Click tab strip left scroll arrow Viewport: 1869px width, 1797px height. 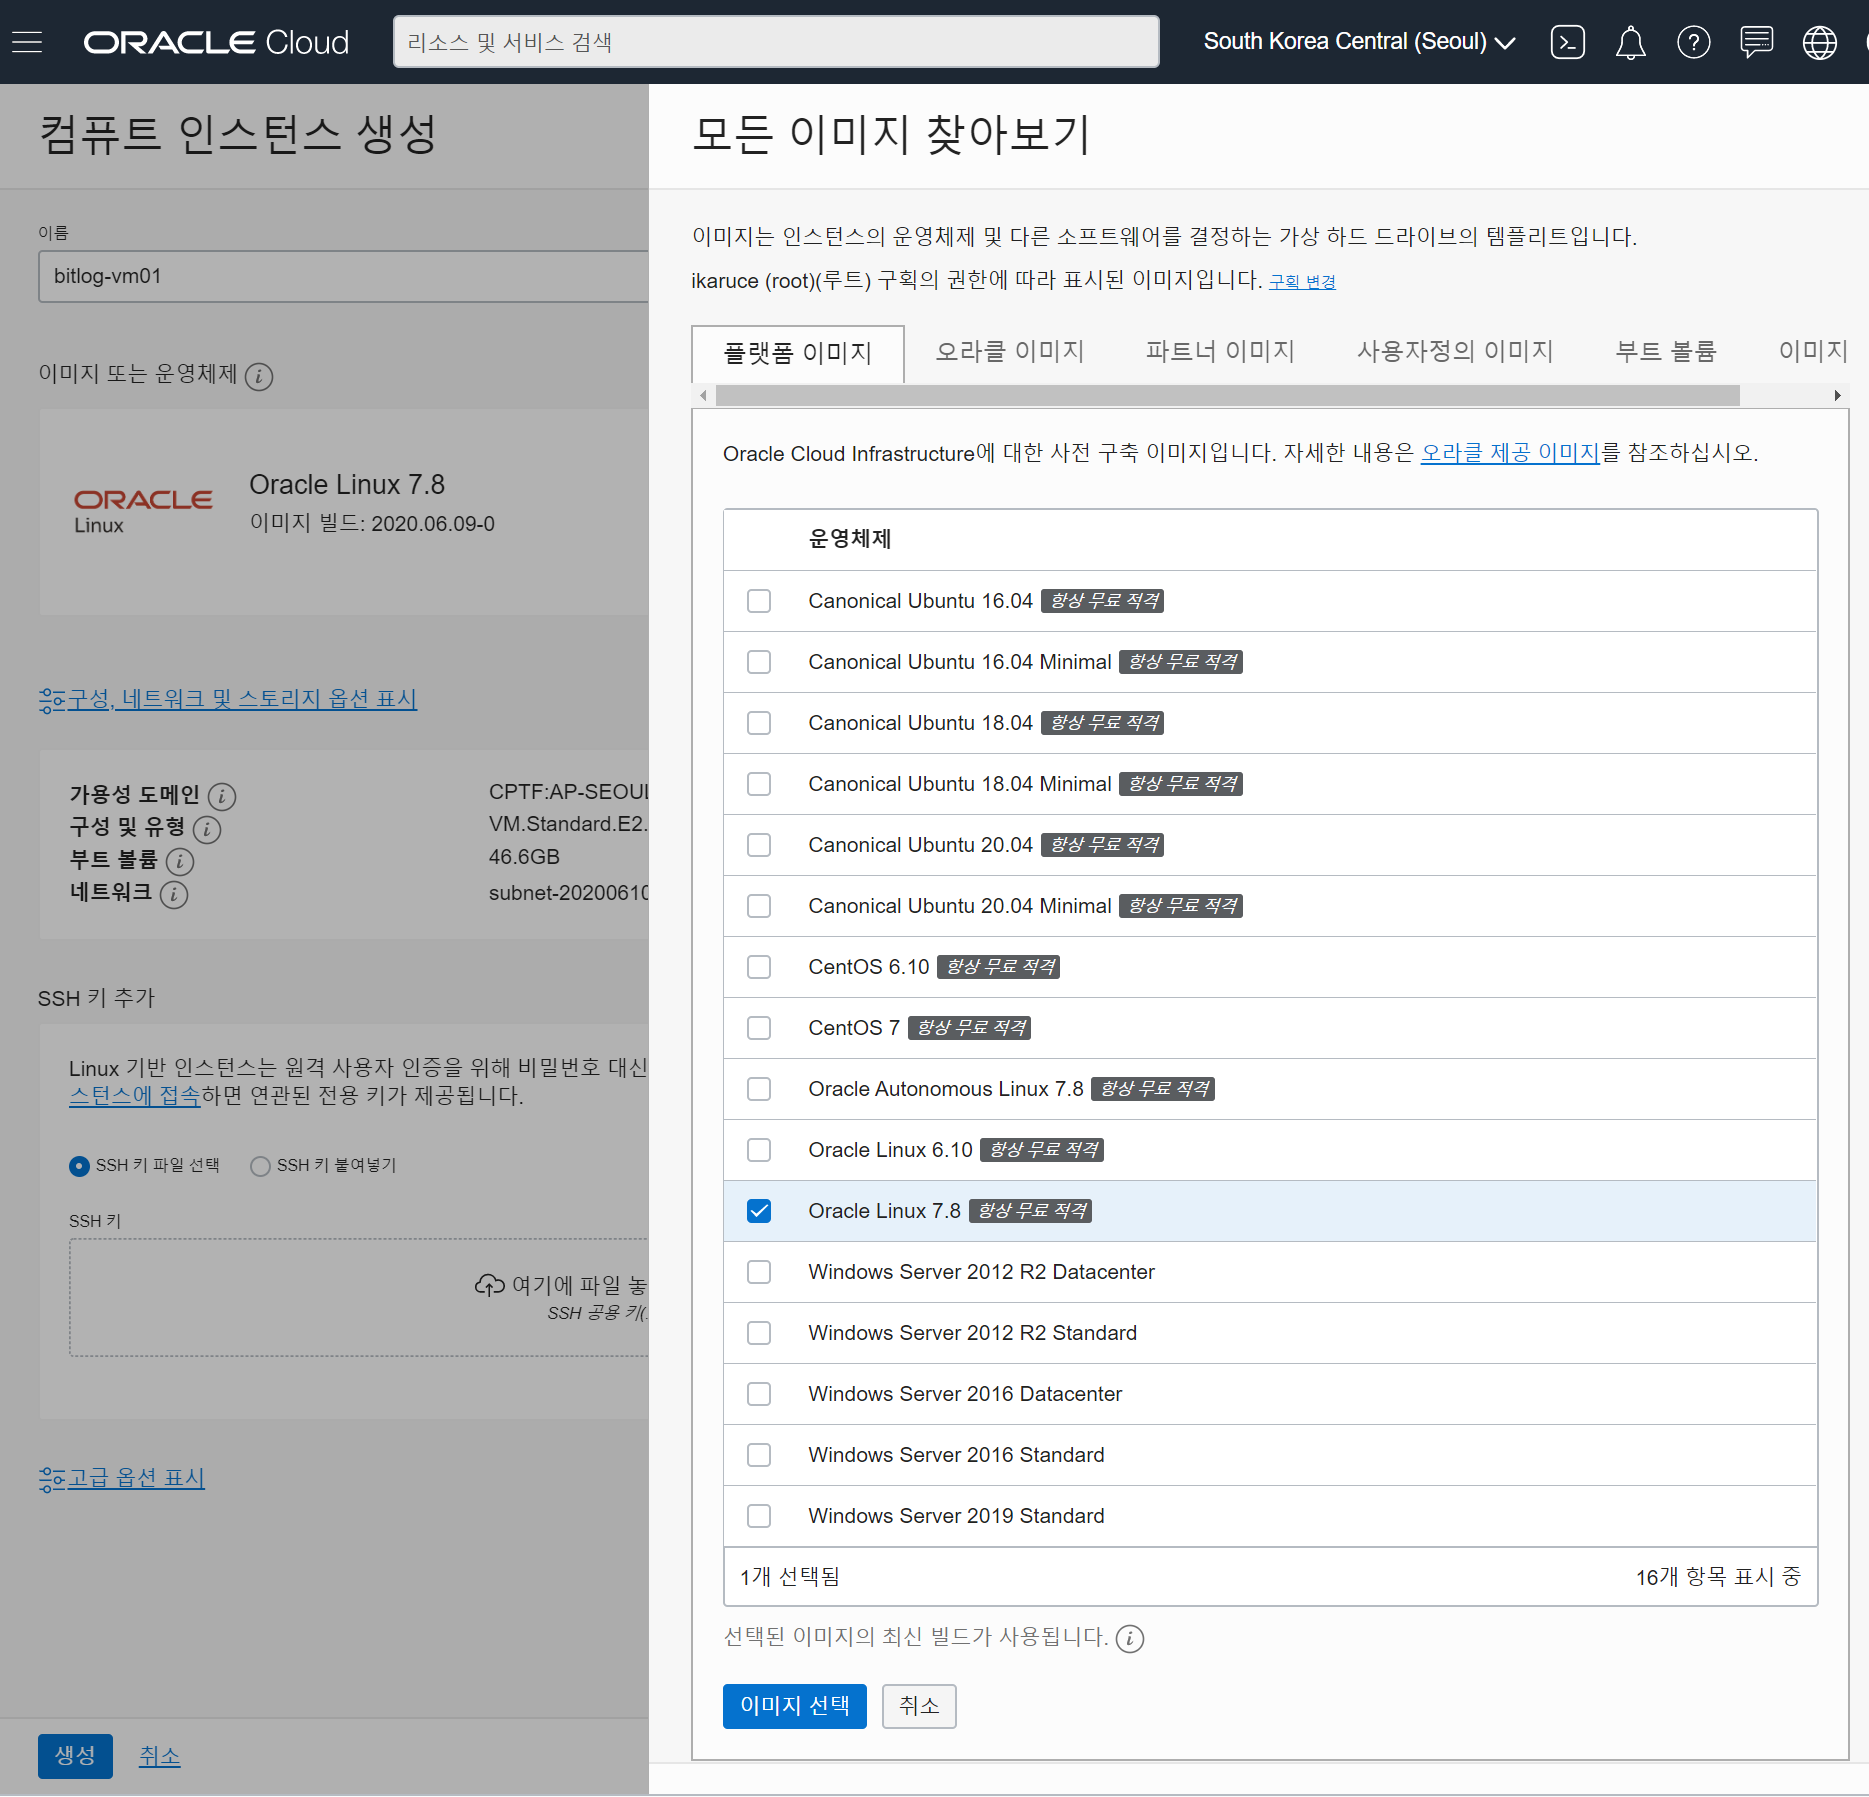pyautogui.click(x=703, y=396)
